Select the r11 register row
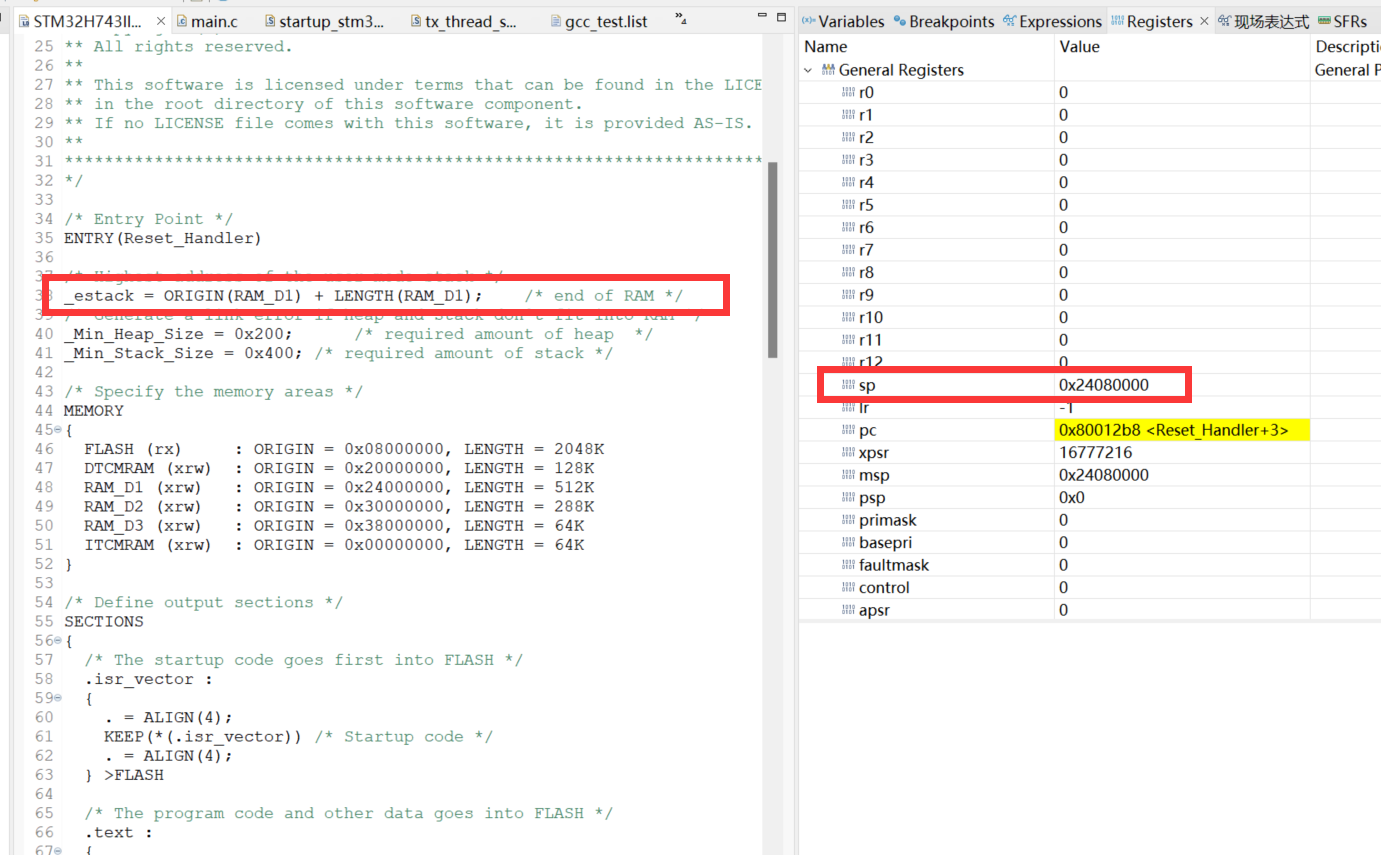The width and height of the screenshot is (1381, 855). [1090, 340]
